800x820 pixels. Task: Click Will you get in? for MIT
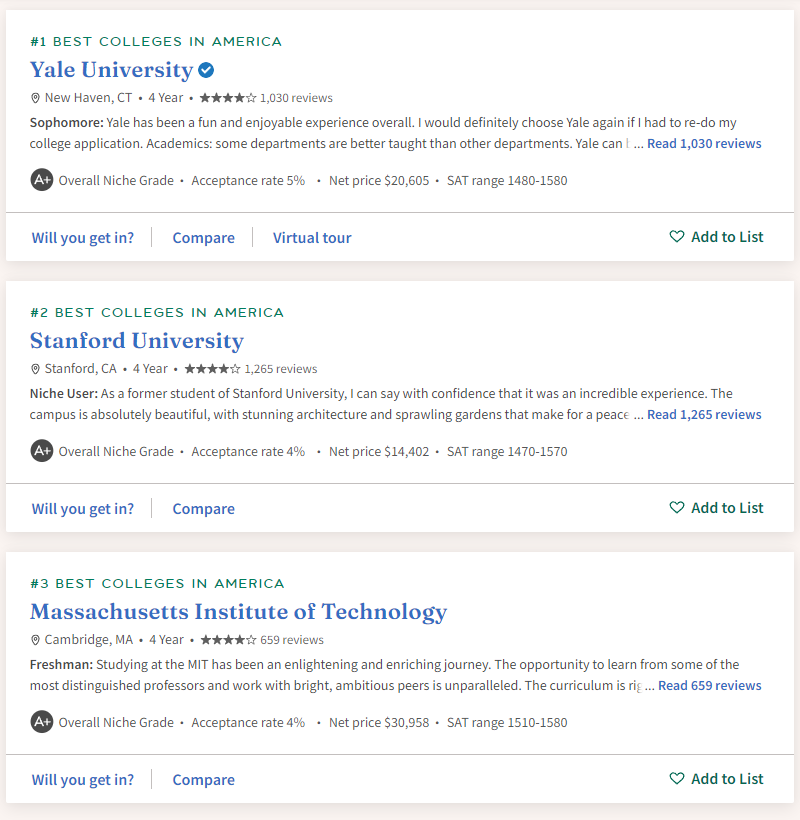(x=82, y=780)
